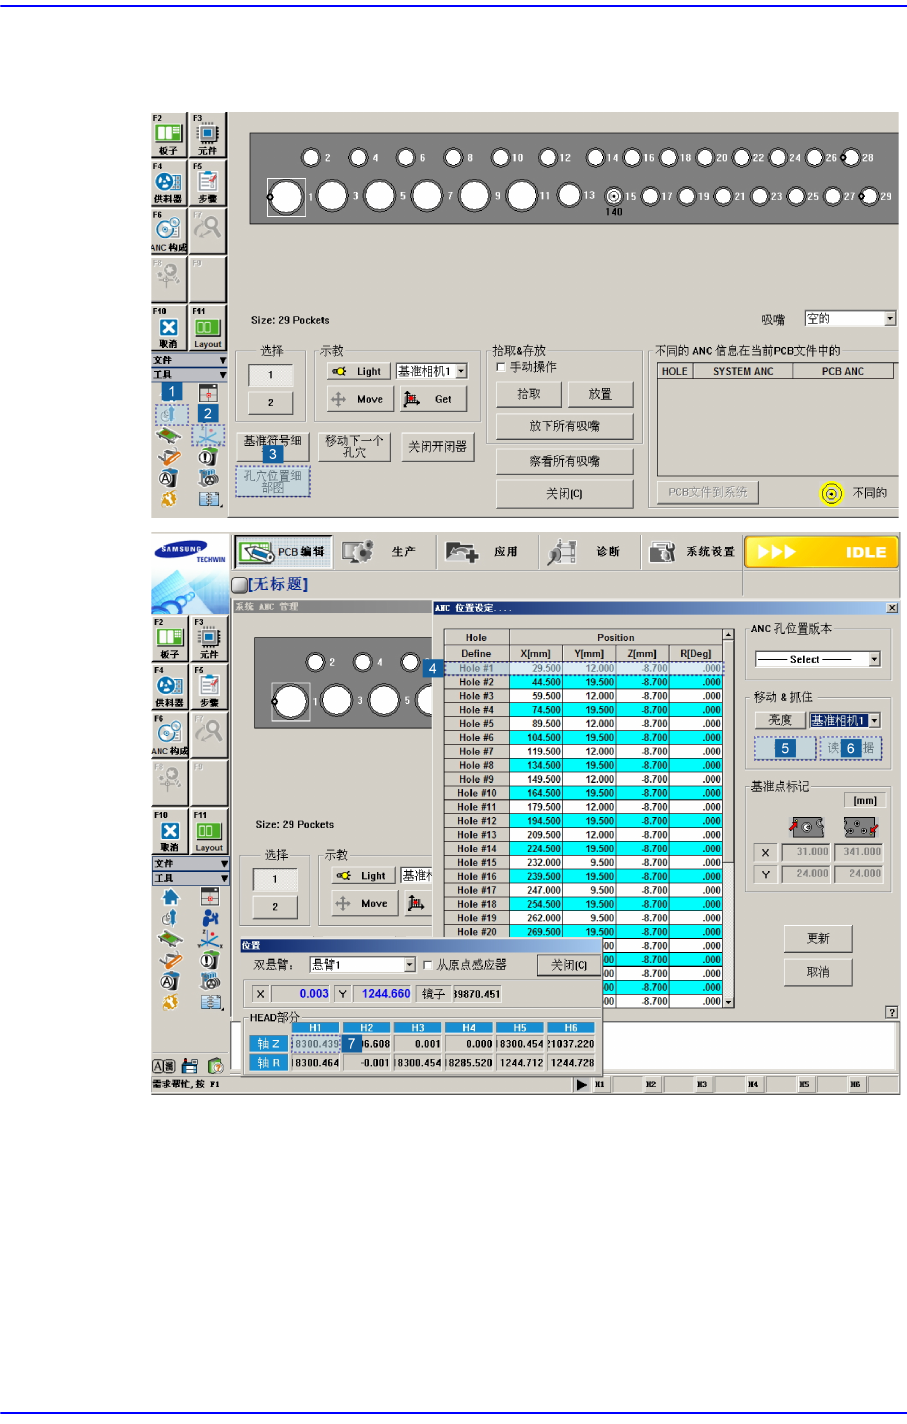Screen dimensions: 907x1424
Task: Open 基准相机1 dropdown in upper 示教 group
Action: [x=432, y=371]
